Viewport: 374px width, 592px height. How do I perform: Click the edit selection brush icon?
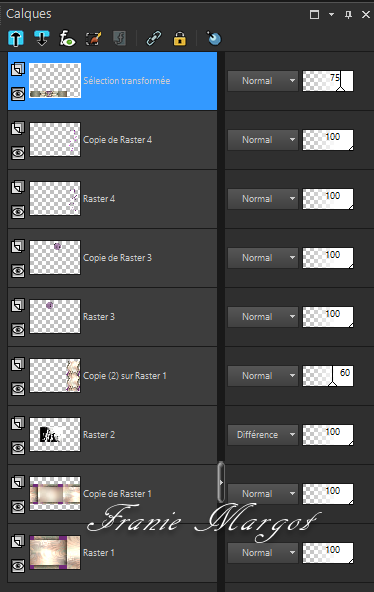pyautogui.click(x=94, y=39)
